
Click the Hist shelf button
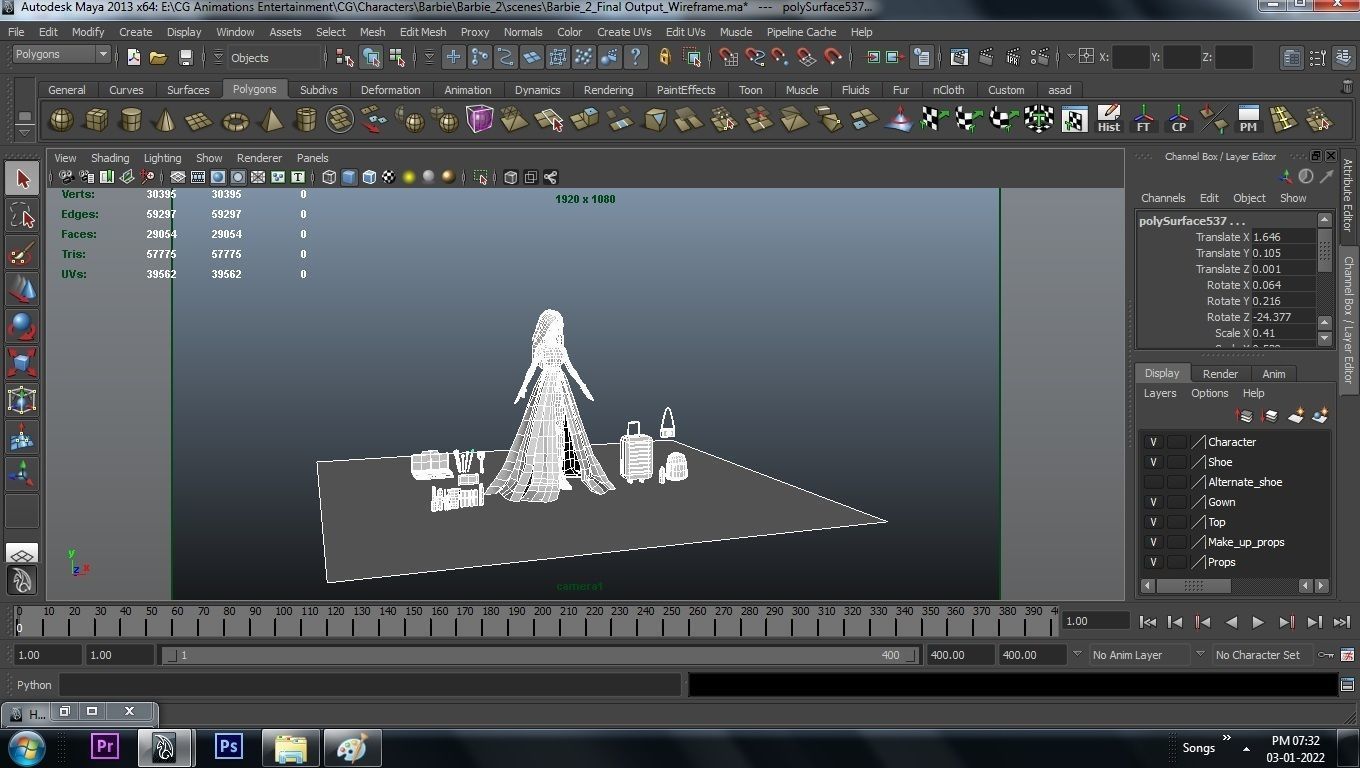tap(1108, 120)
